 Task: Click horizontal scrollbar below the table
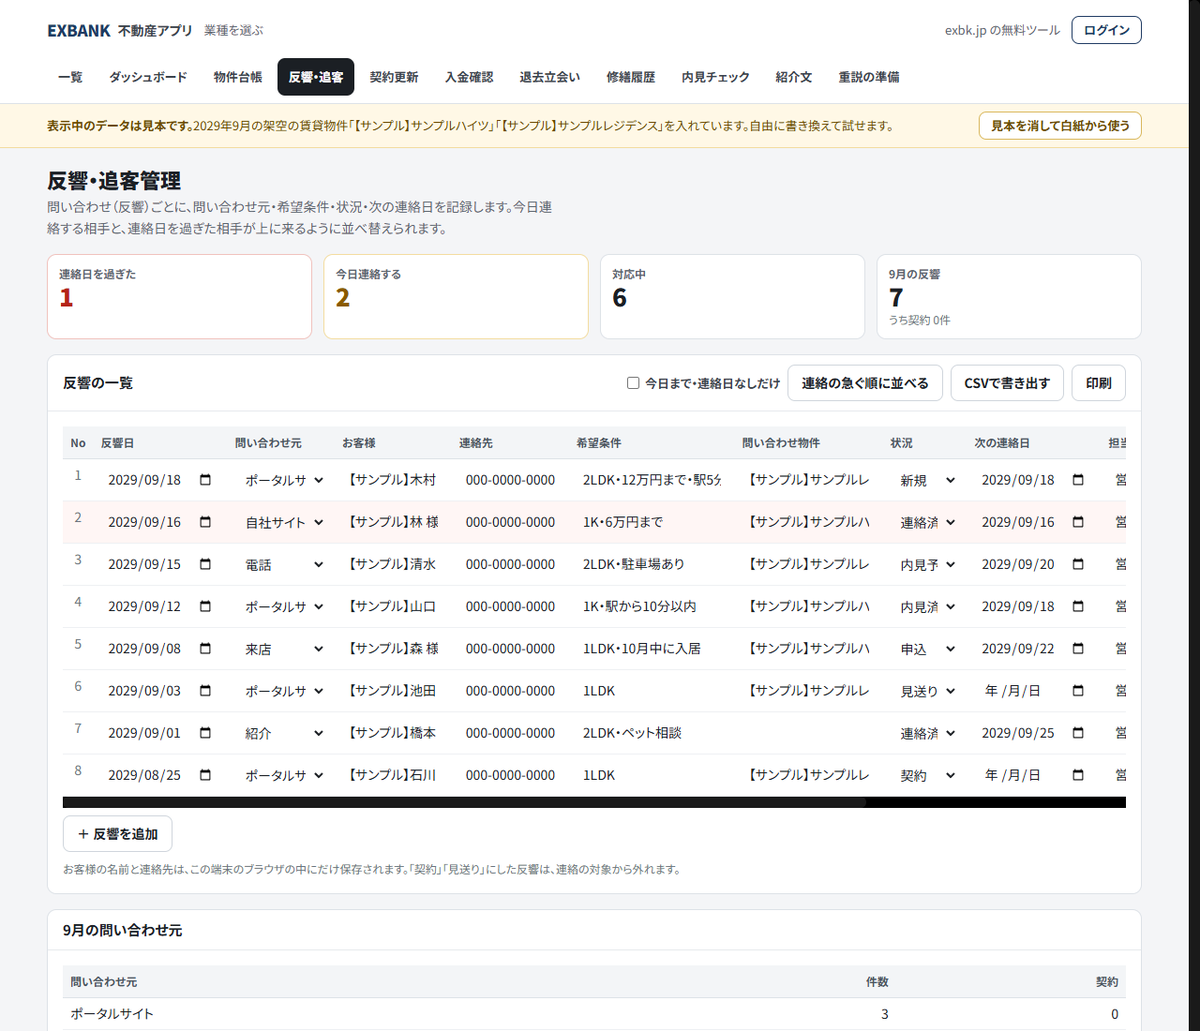pos(594,802)
